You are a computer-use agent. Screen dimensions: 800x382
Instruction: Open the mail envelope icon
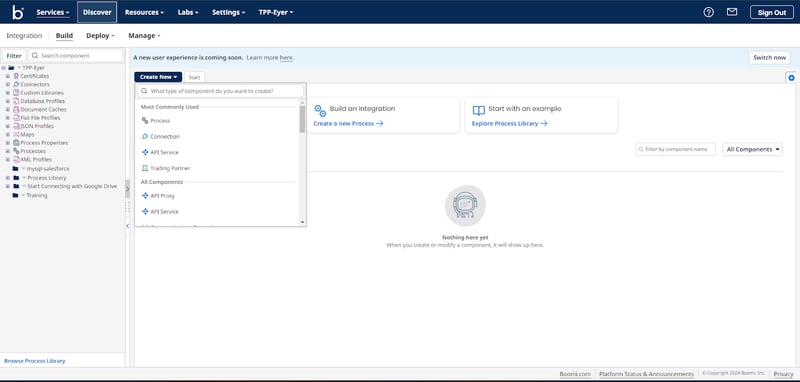(x=732, y=12)
